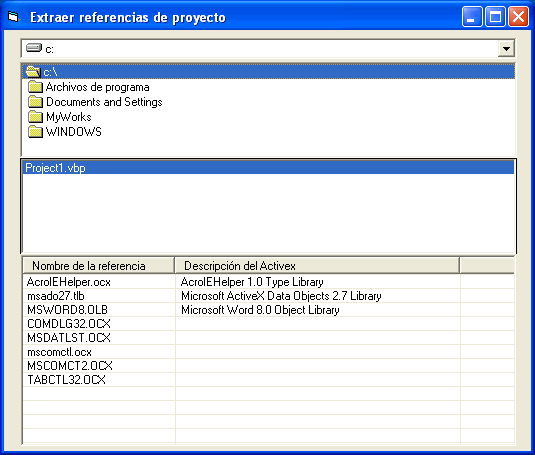535x455 pixels.
Task: Maximize the Extraer referencias window
Action: (495, 16)
